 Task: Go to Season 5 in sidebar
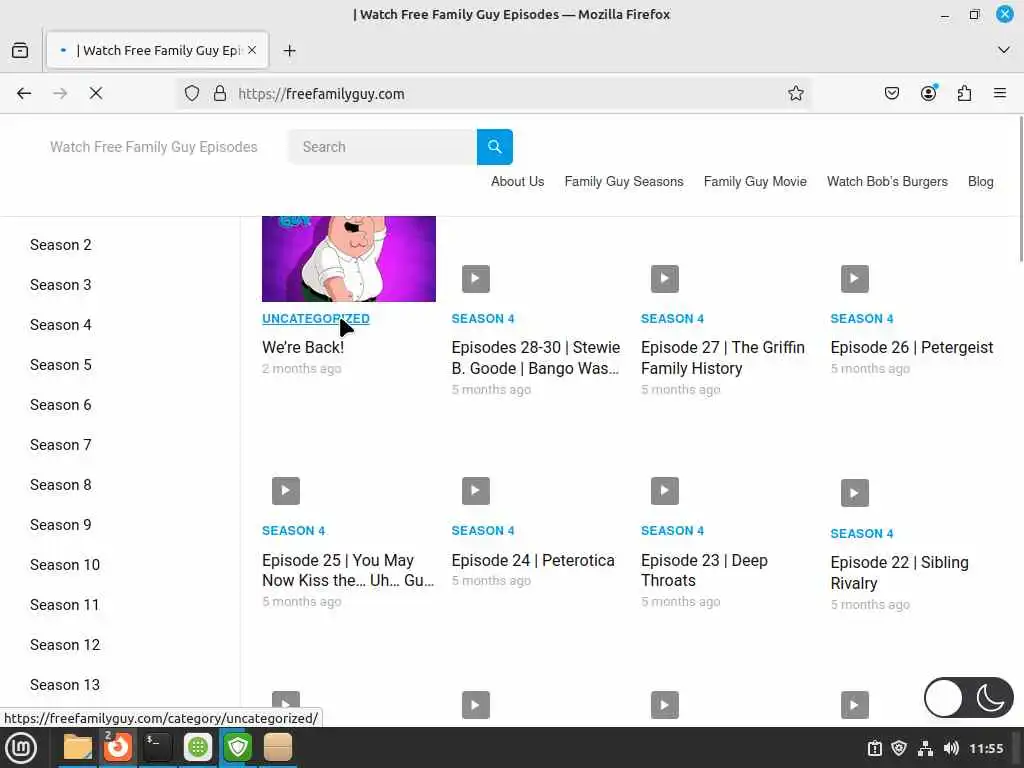click(61, 364)
